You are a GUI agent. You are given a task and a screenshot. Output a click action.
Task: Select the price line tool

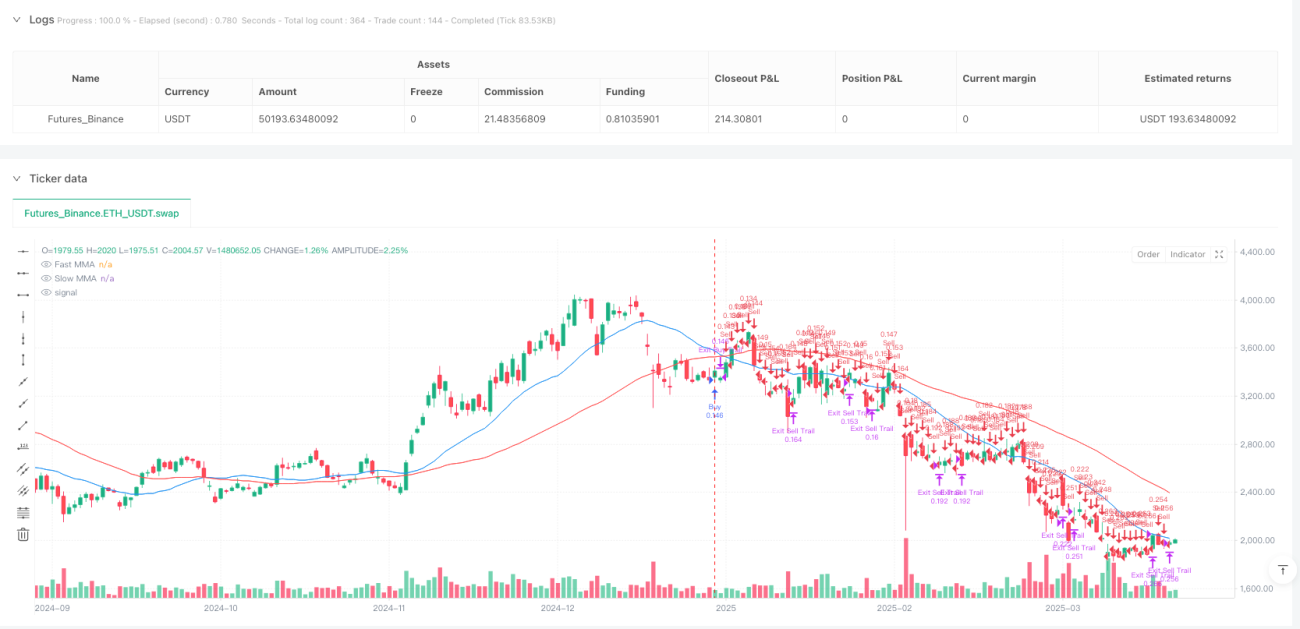[23, 447]
